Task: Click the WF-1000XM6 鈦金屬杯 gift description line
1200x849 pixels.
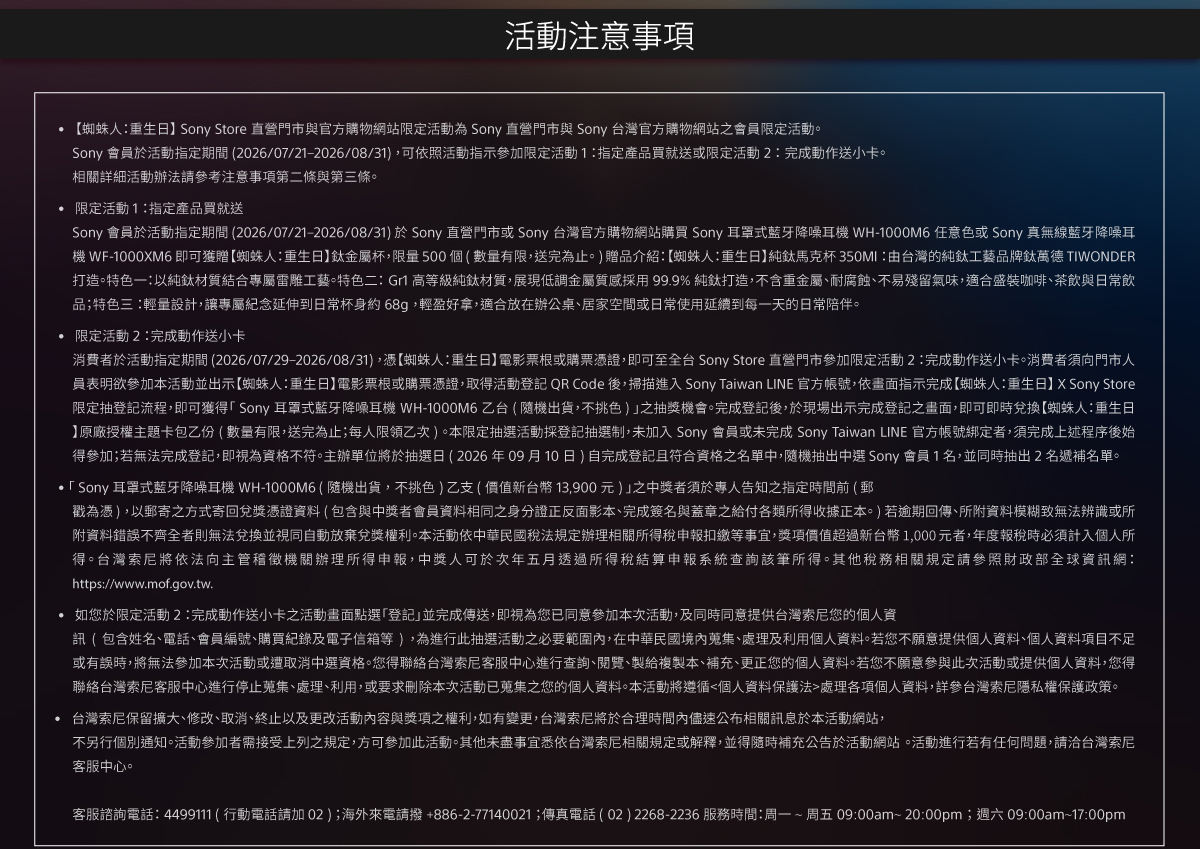Action: point(604,256)
